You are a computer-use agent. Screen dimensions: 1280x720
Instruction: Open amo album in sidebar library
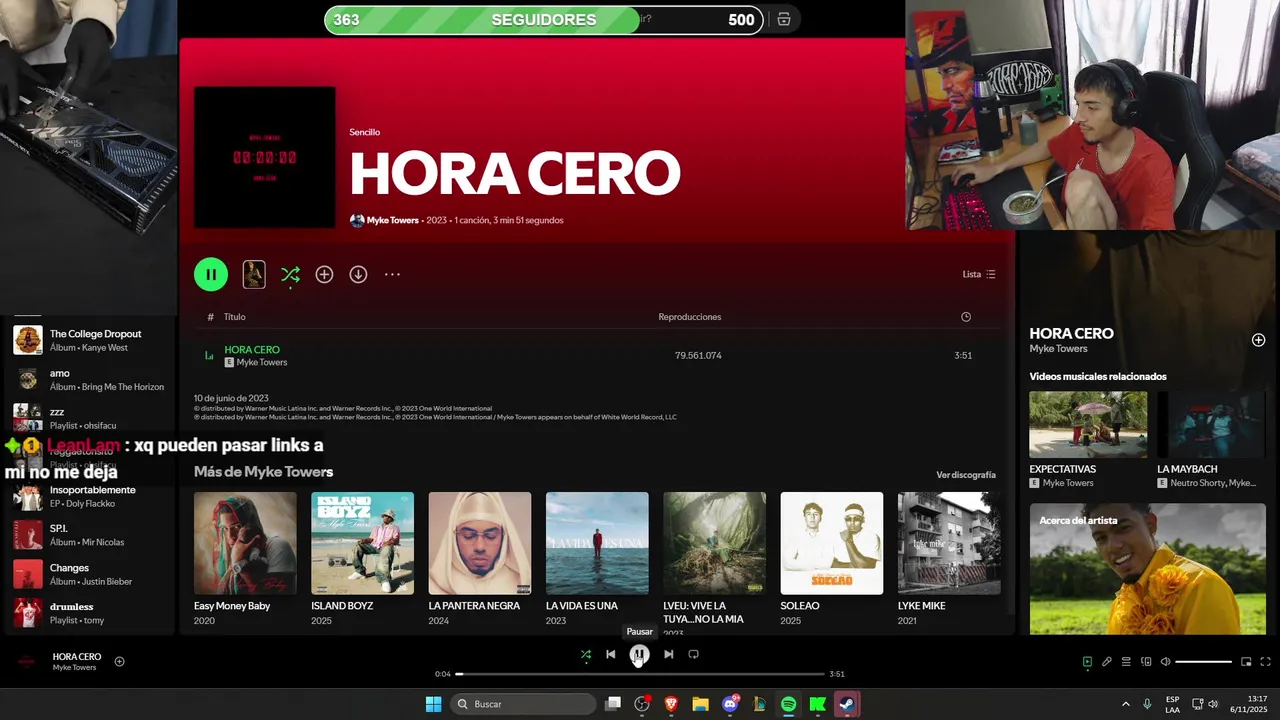tap(90, 379)
